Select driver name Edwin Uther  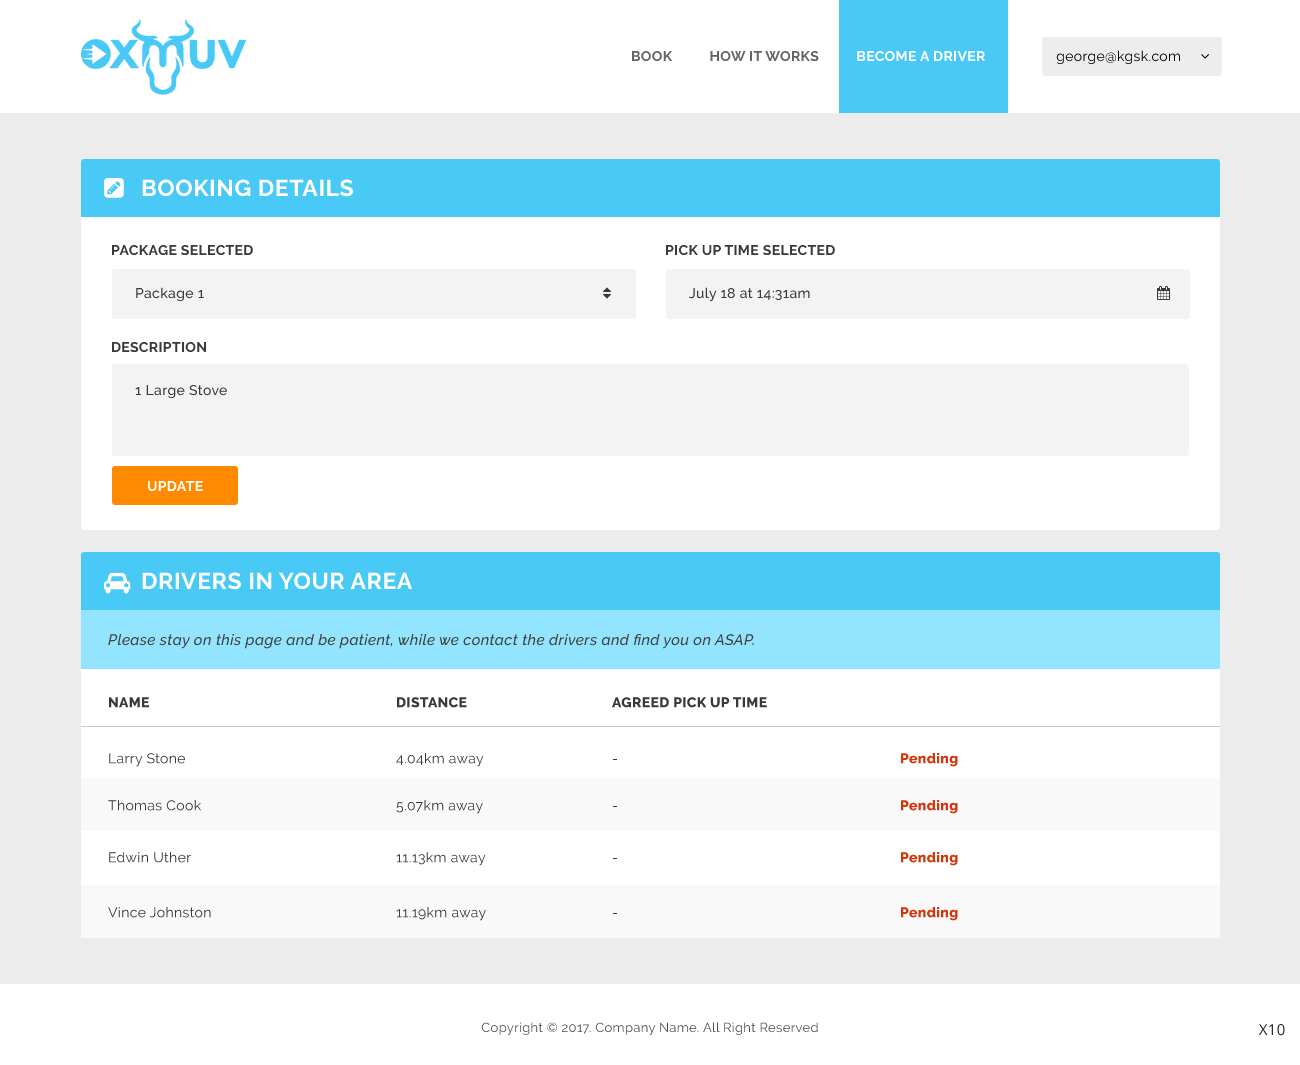[x=150, y=858]
